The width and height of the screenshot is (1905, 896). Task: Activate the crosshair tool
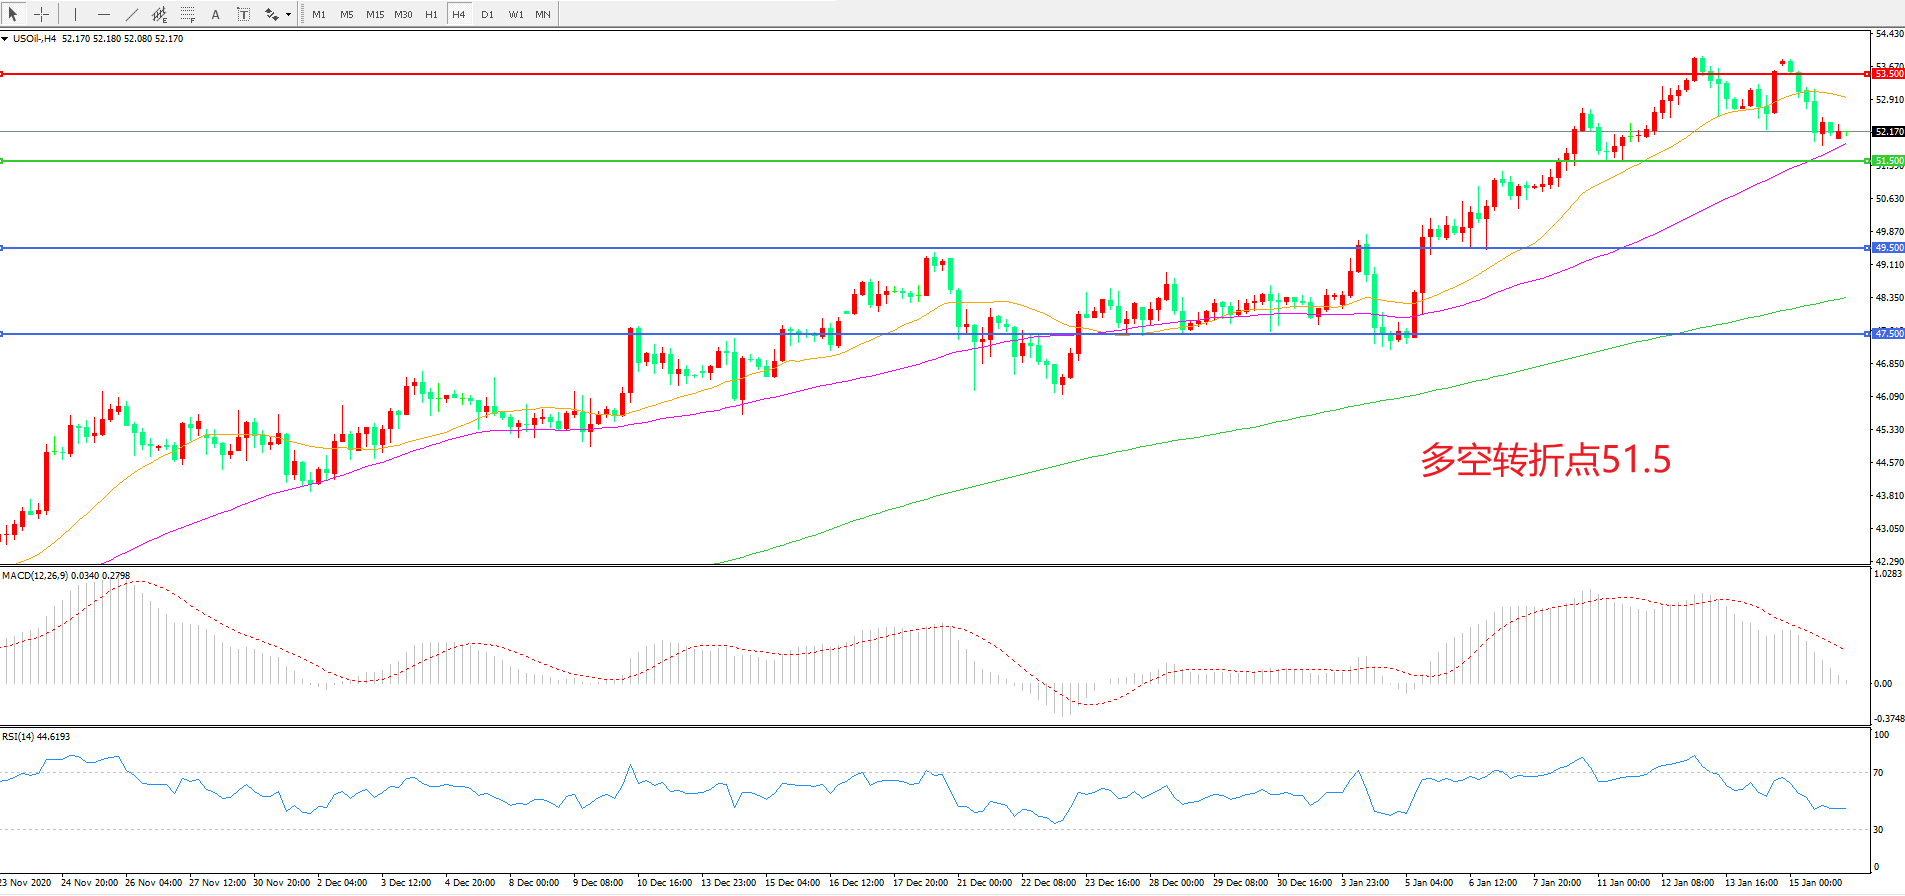pos(42,14)
